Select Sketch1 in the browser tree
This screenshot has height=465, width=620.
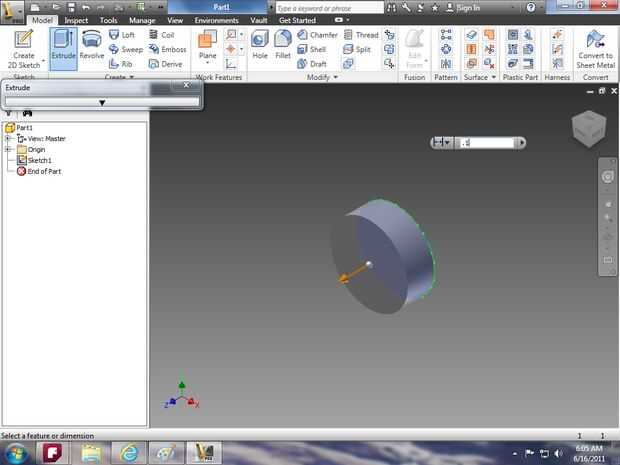click(34, 160)
